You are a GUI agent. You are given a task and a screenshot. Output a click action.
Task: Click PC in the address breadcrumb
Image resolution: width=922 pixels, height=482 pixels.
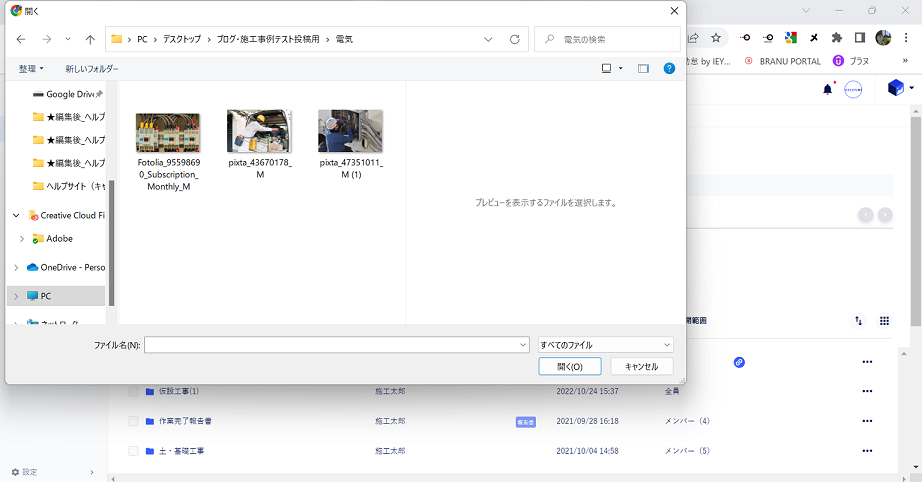click(x=142, y=39)
